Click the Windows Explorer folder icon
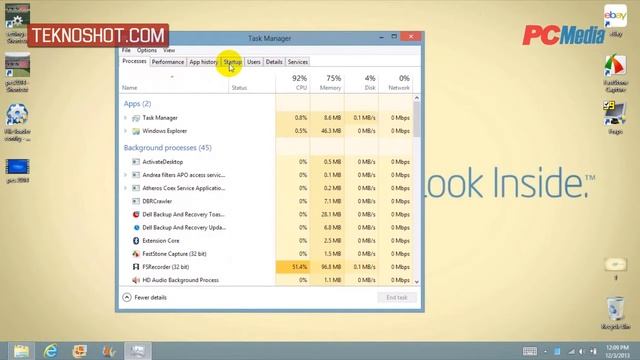 point(136,131)
